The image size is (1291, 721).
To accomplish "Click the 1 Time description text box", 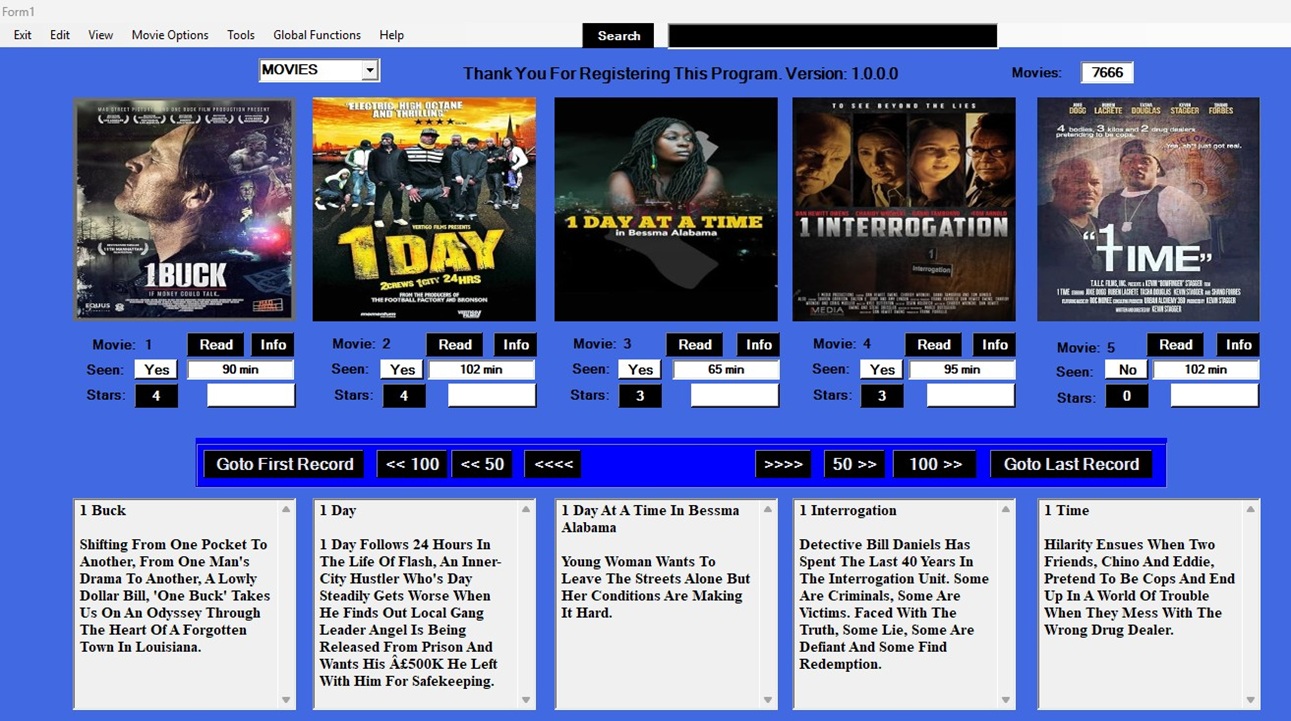I will click(x=1148, y=604).
